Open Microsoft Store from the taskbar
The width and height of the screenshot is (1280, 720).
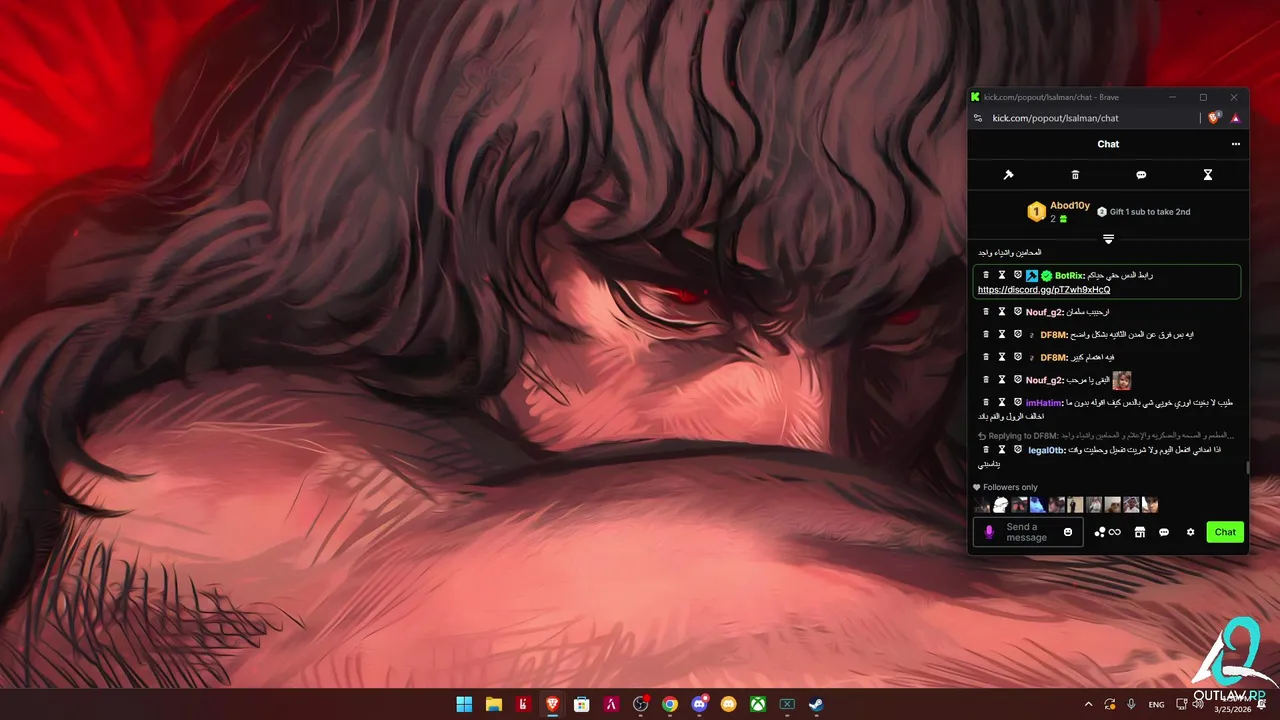coord(582,704)
